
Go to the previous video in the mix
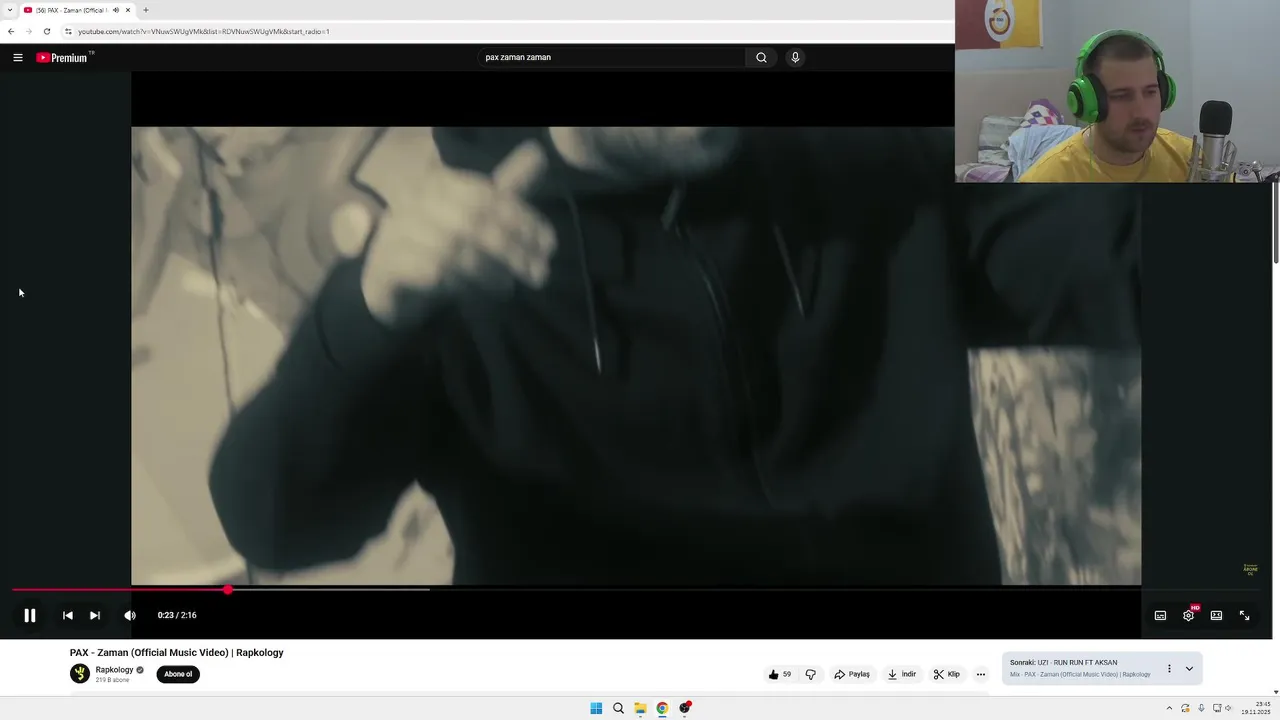coord(67,615)
